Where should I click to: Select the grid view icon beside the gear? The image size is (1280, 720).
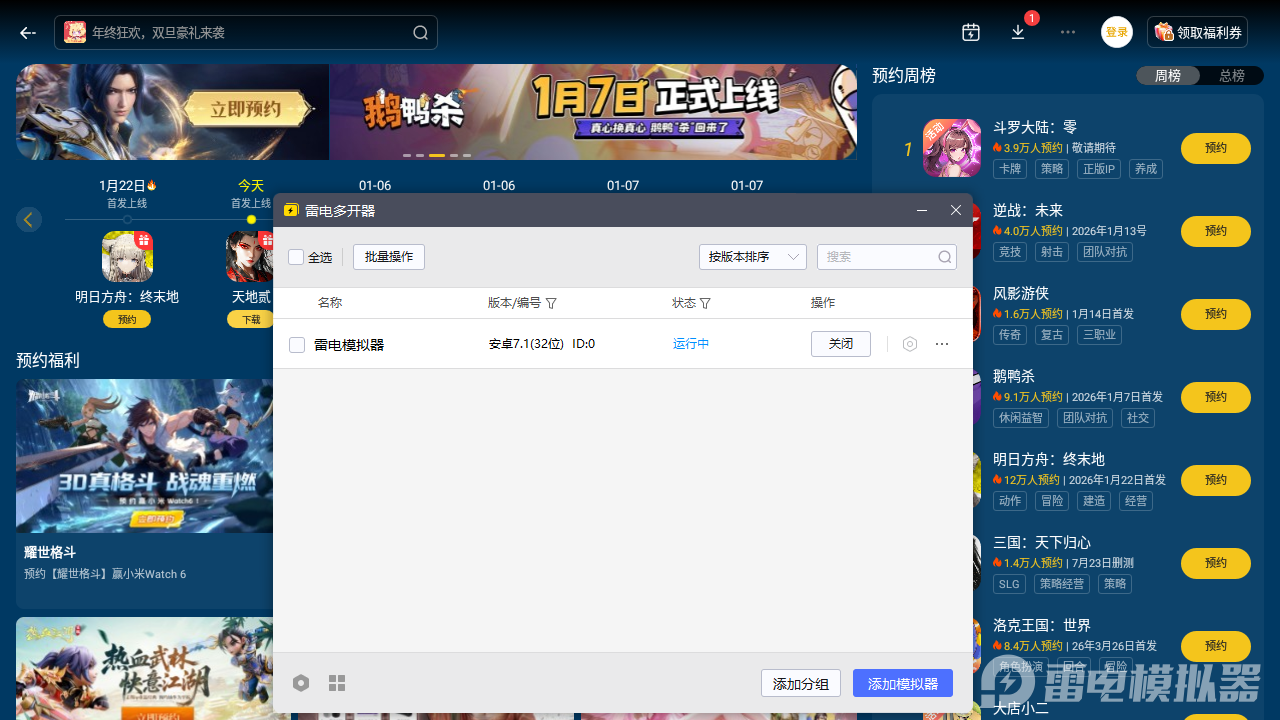[337, 683]
